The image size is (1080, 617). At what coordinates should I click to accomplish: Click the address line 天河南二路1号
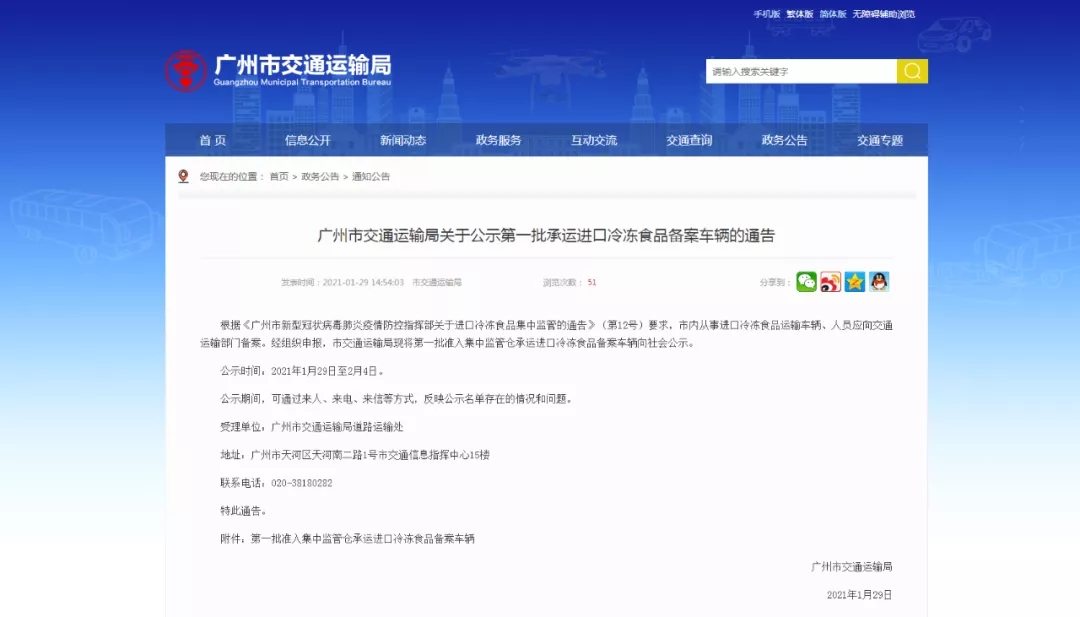pos(355,454)
